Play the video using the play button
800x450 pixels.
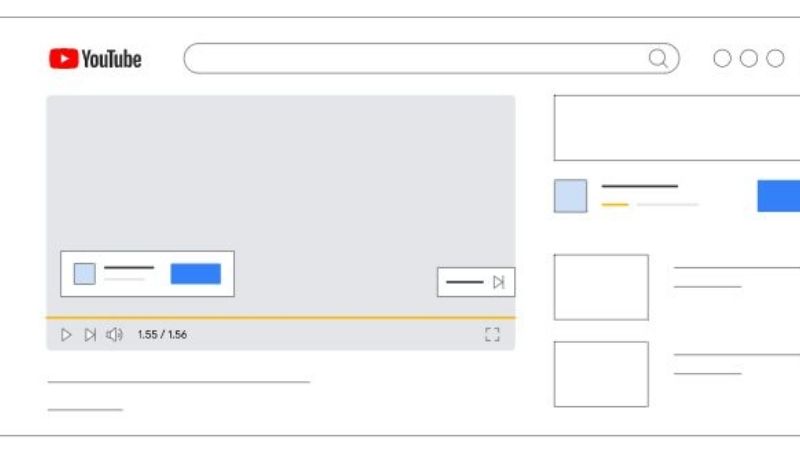[66, 335]
